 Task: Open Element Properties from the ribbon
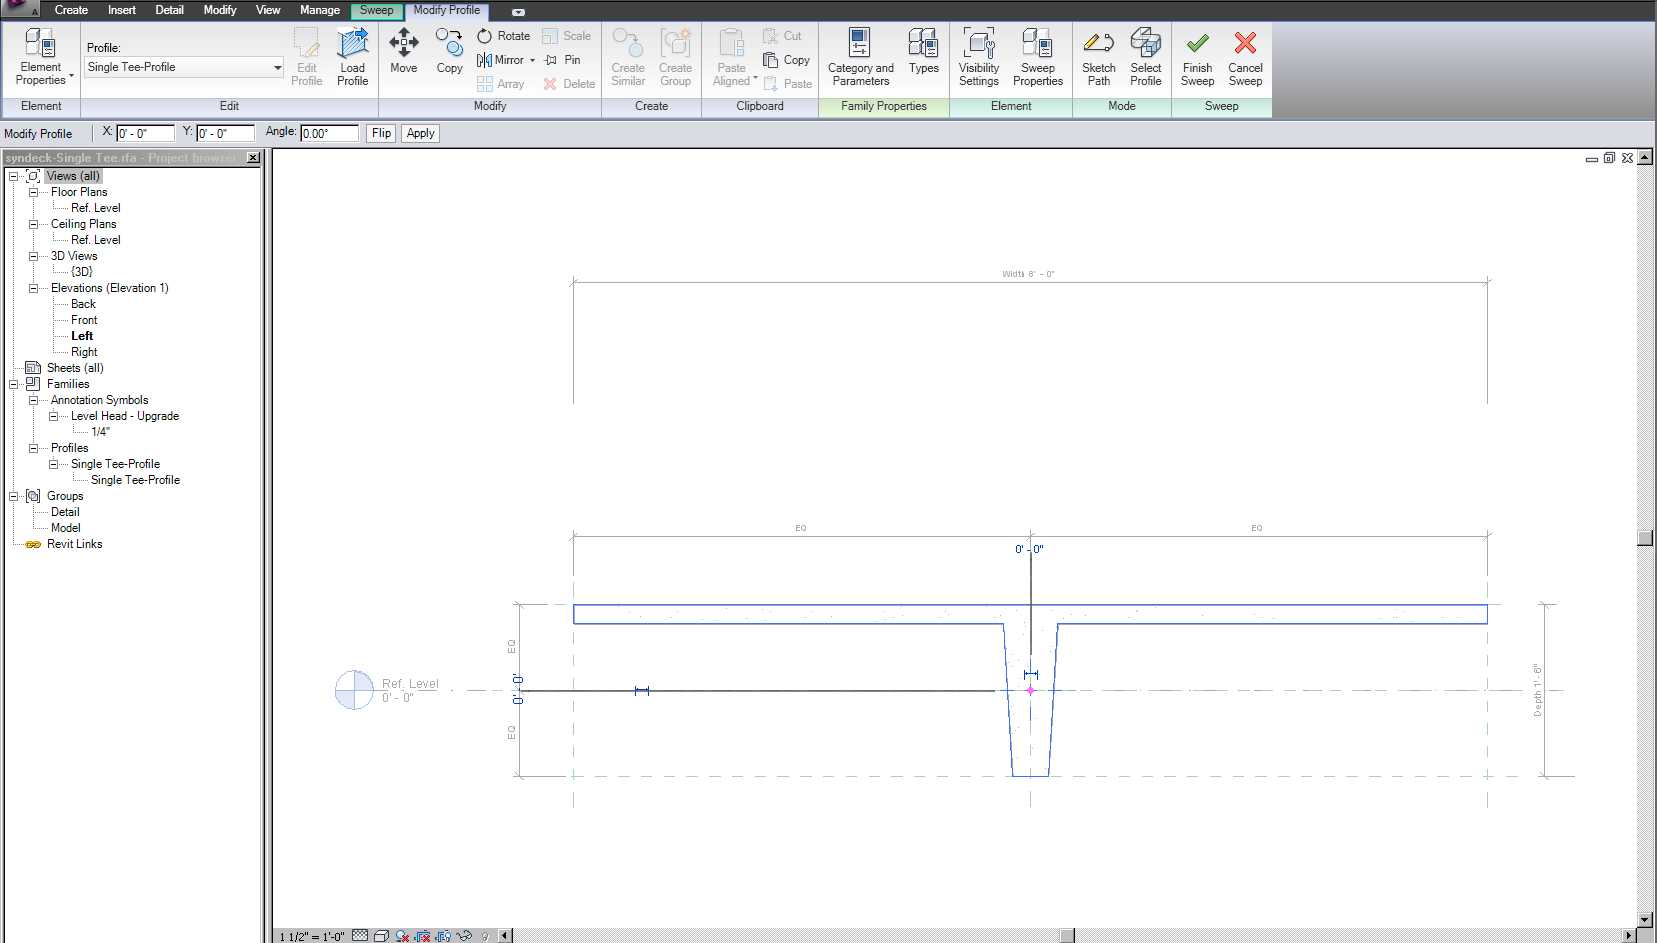41,58
